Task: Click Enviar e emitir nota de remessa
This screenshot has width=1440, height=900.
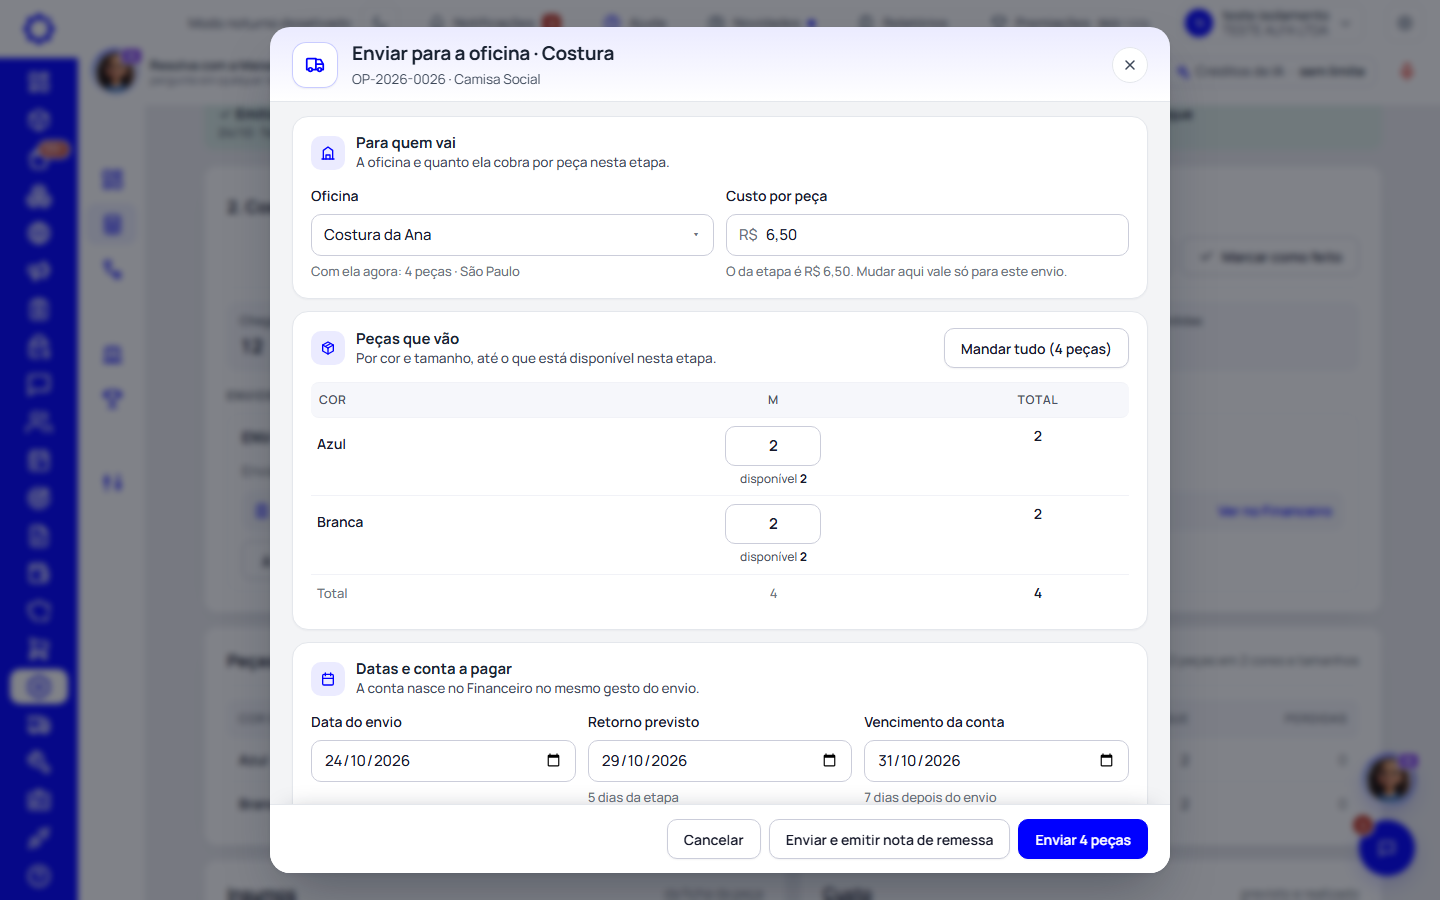Action: 889,840
